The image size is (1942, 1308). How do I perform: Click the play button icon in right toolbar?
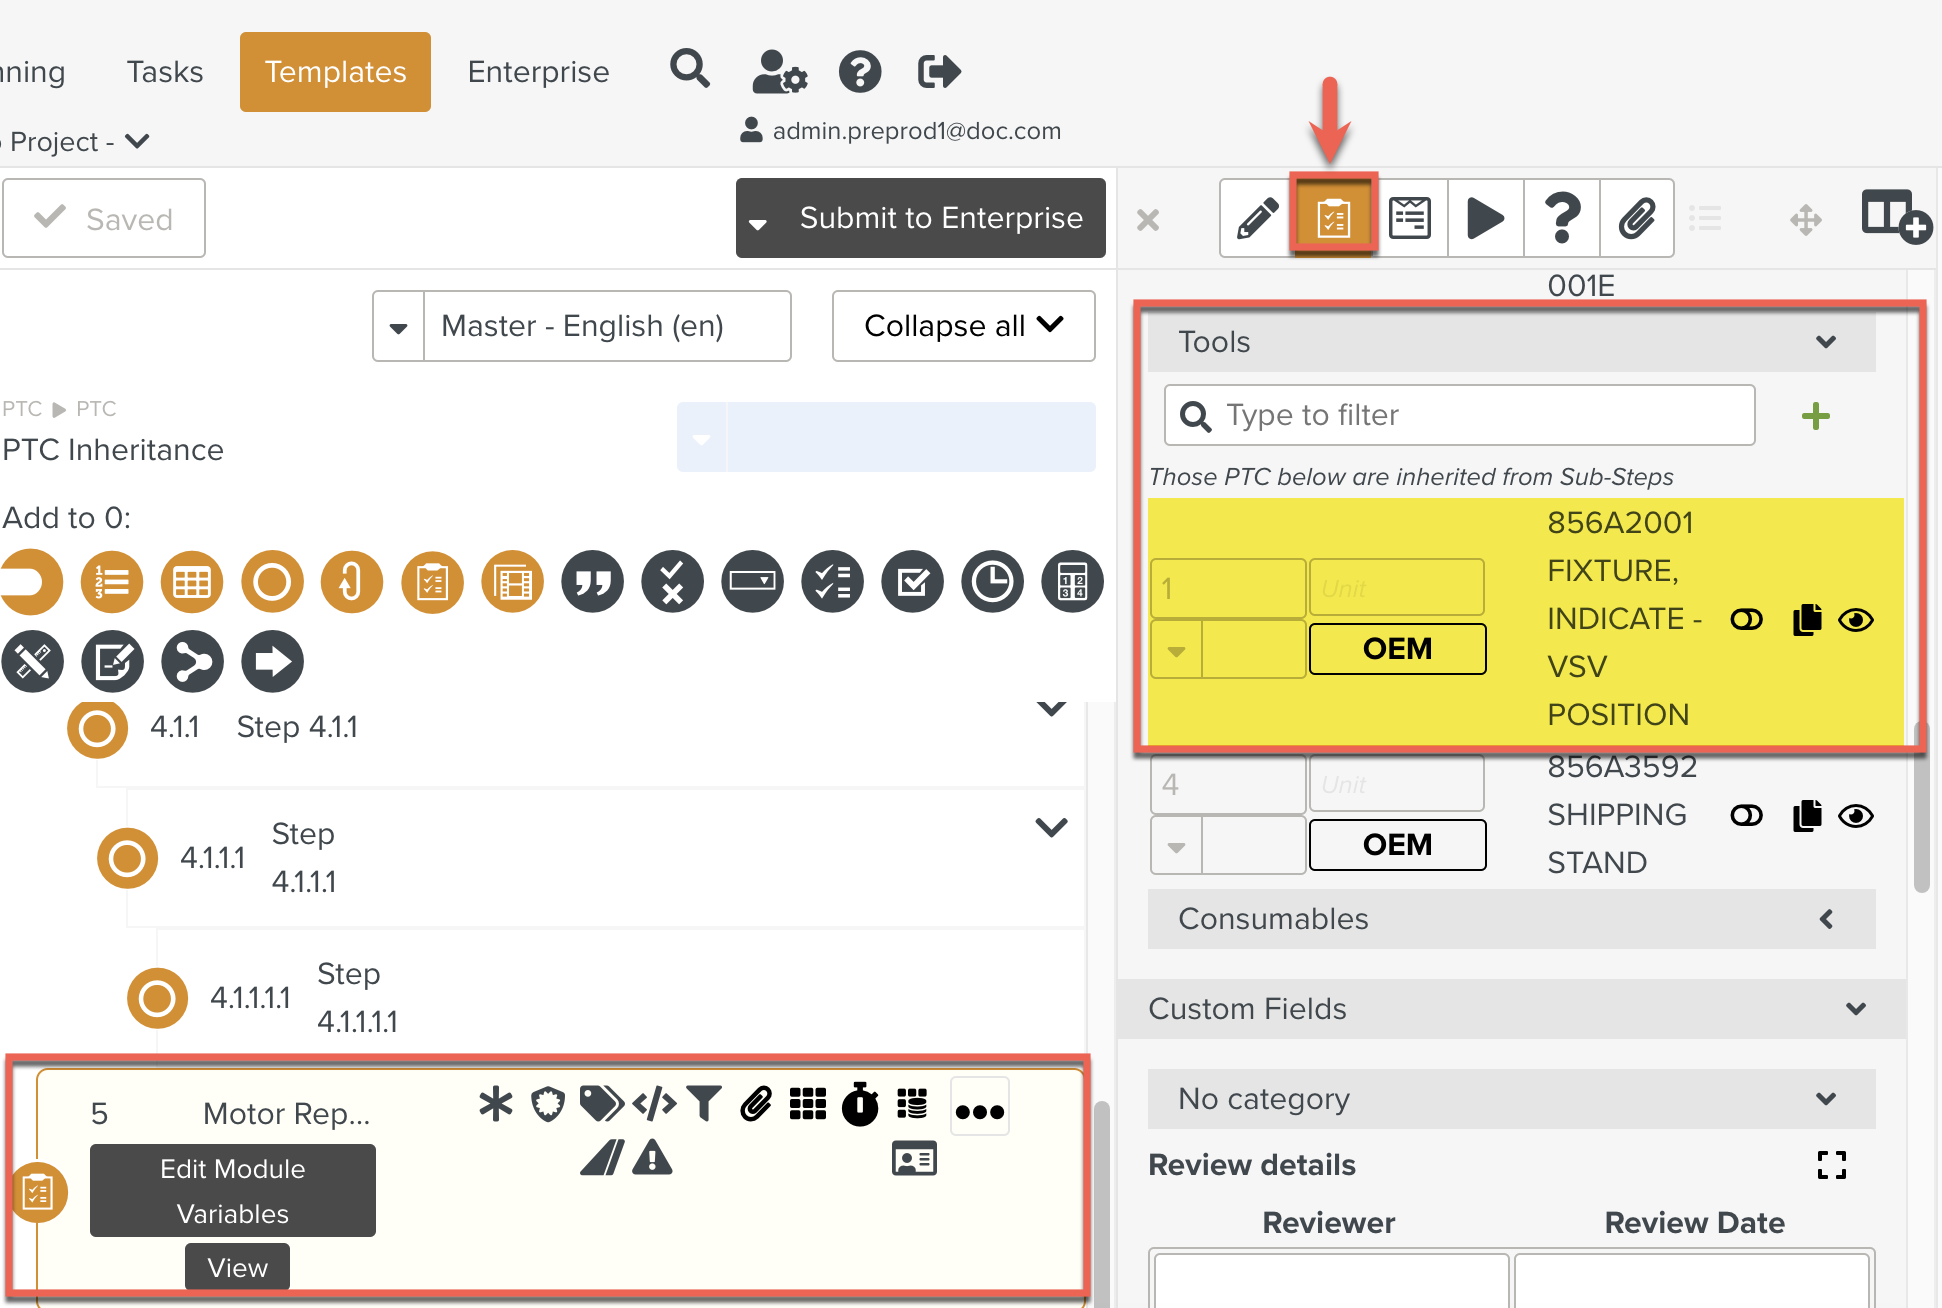coord(1485,218)
